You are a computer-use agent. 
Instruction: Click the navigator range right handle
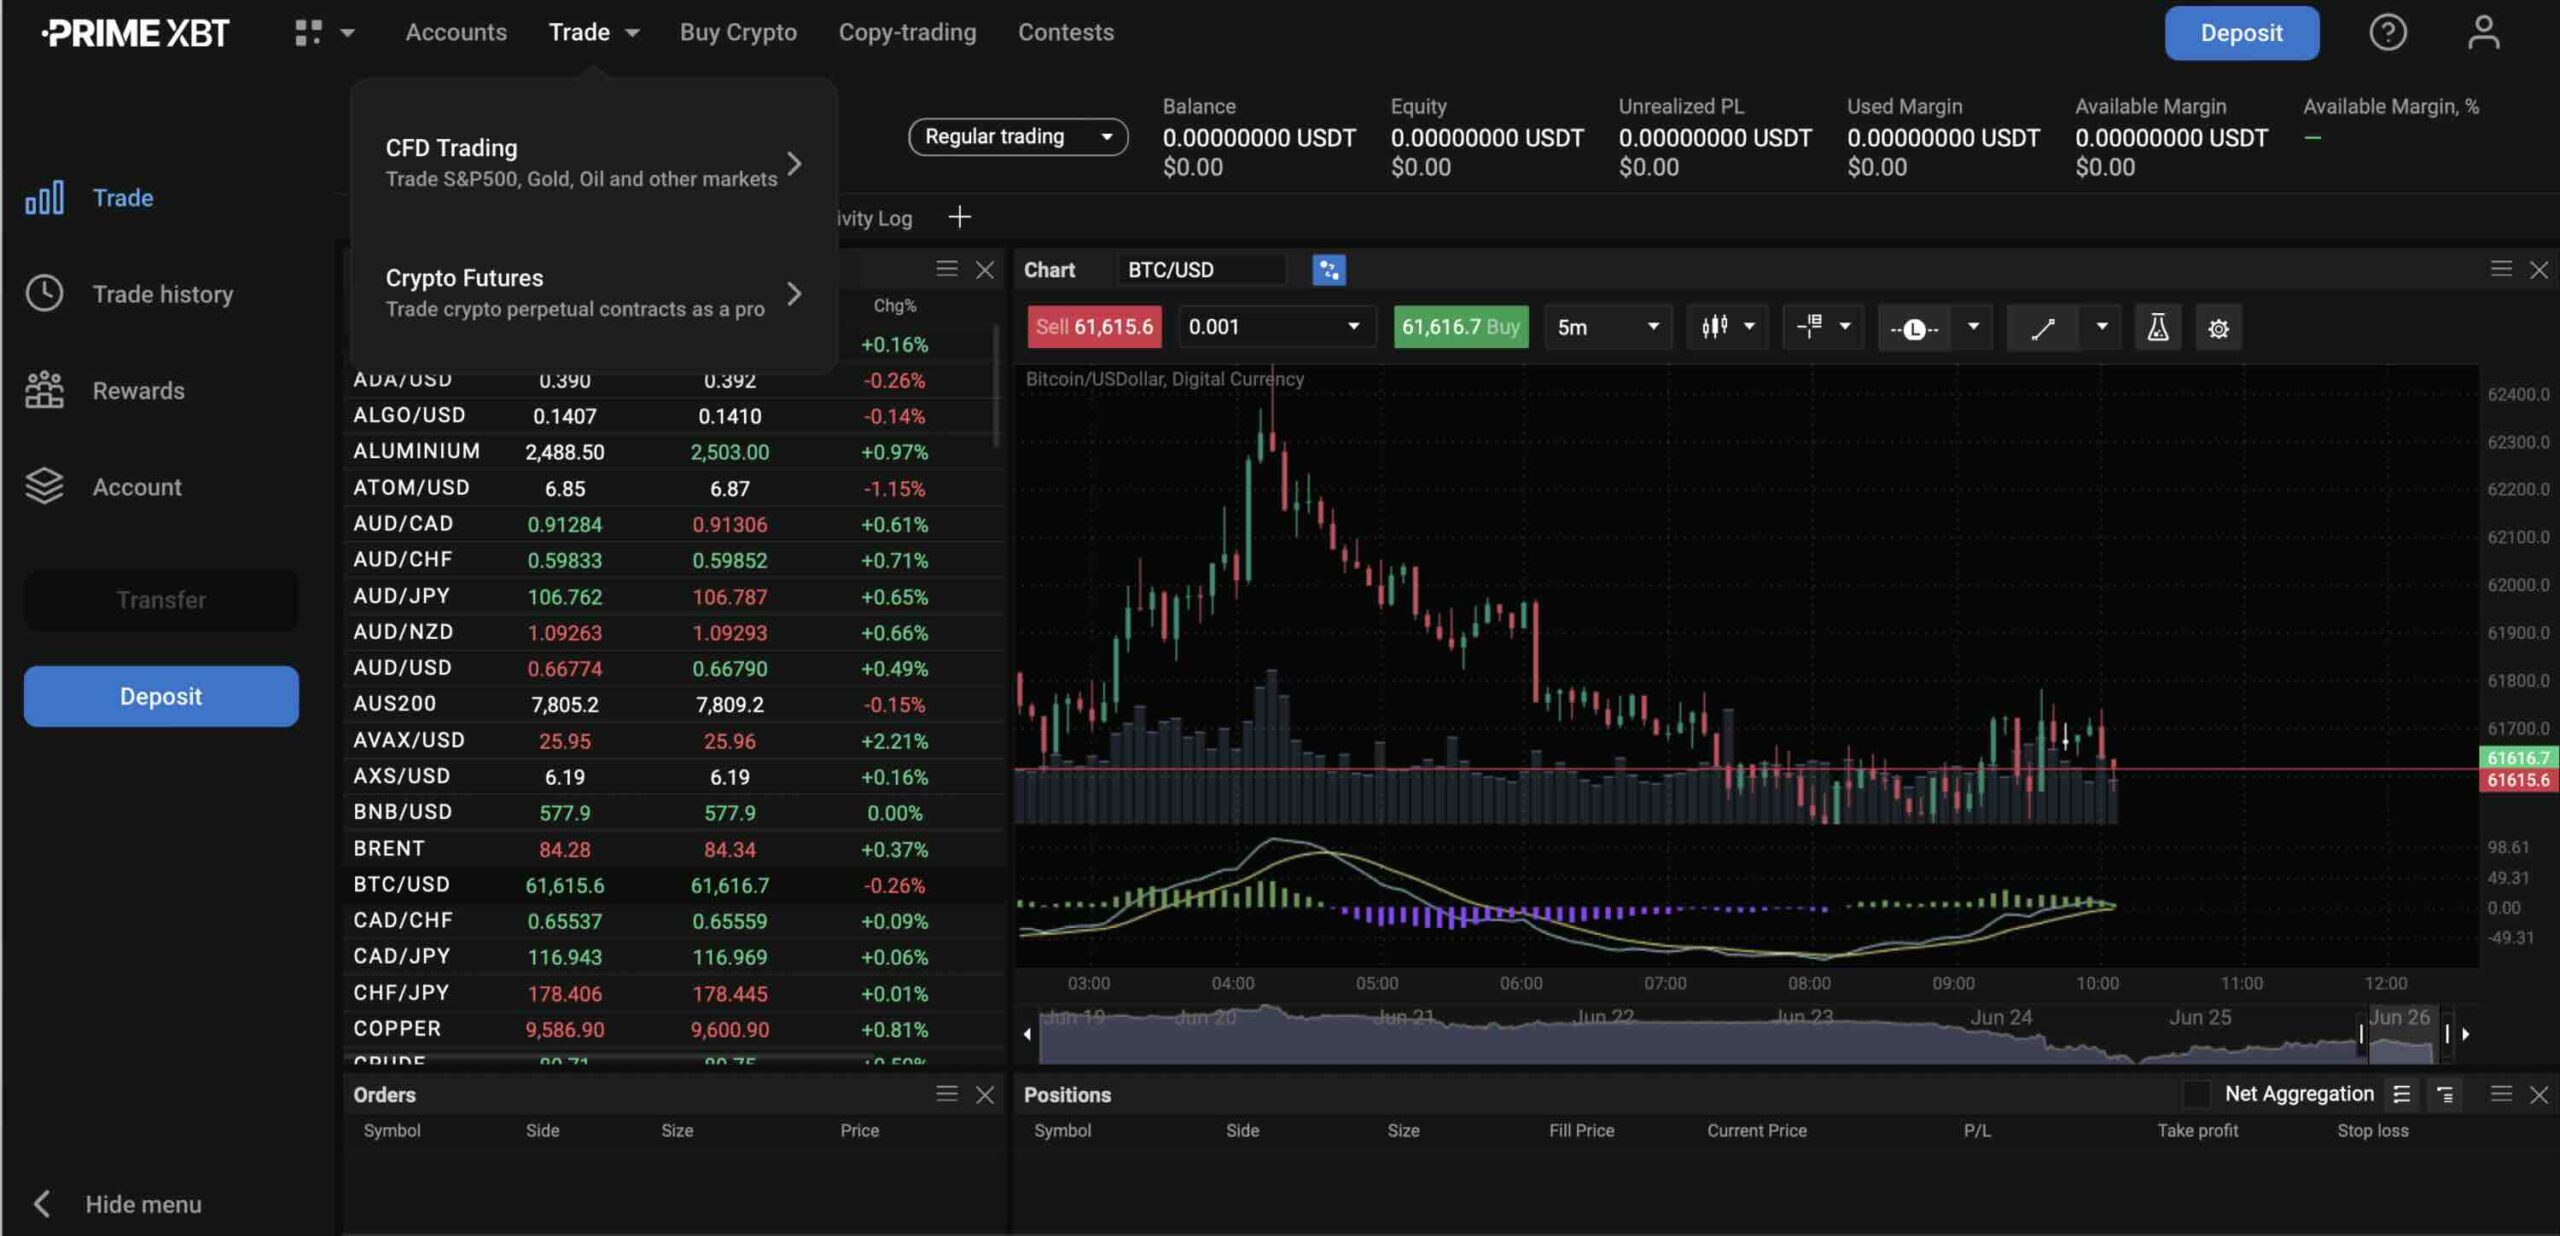tap(2447, 1034)
